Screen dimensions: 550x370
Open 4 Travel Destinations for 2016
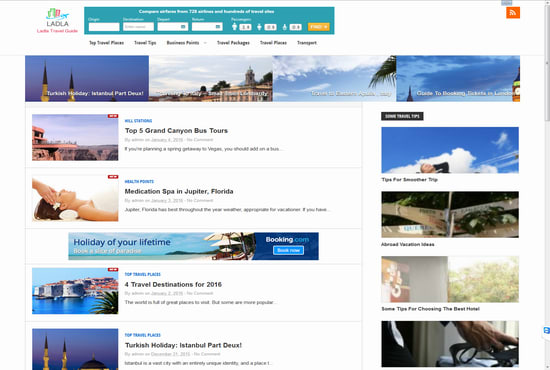point(173,284)
